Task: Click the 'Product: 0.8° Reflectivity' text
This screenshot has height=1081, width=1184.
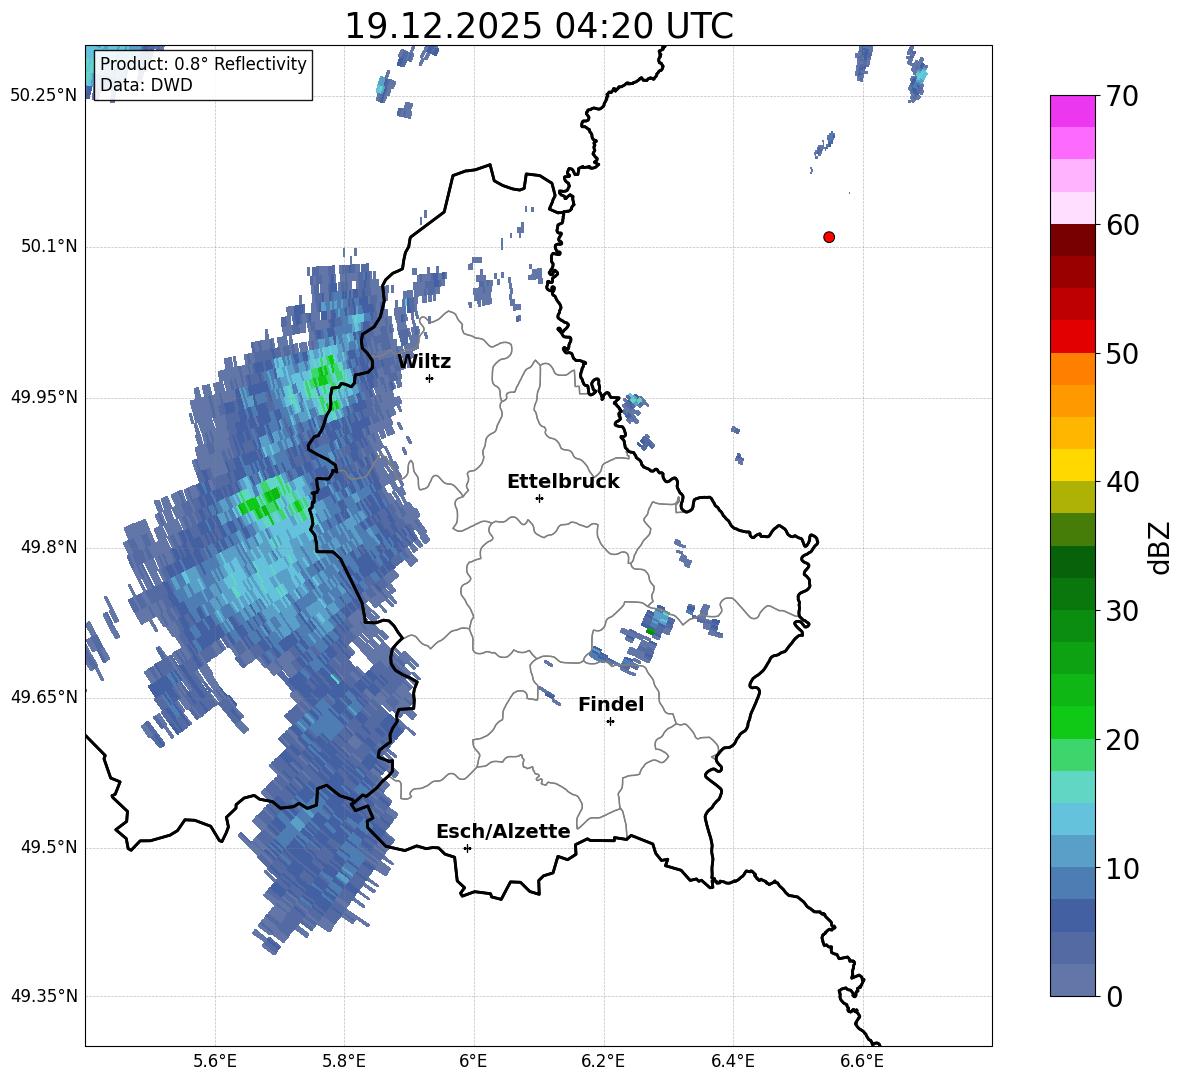Action: coord(203,63)
